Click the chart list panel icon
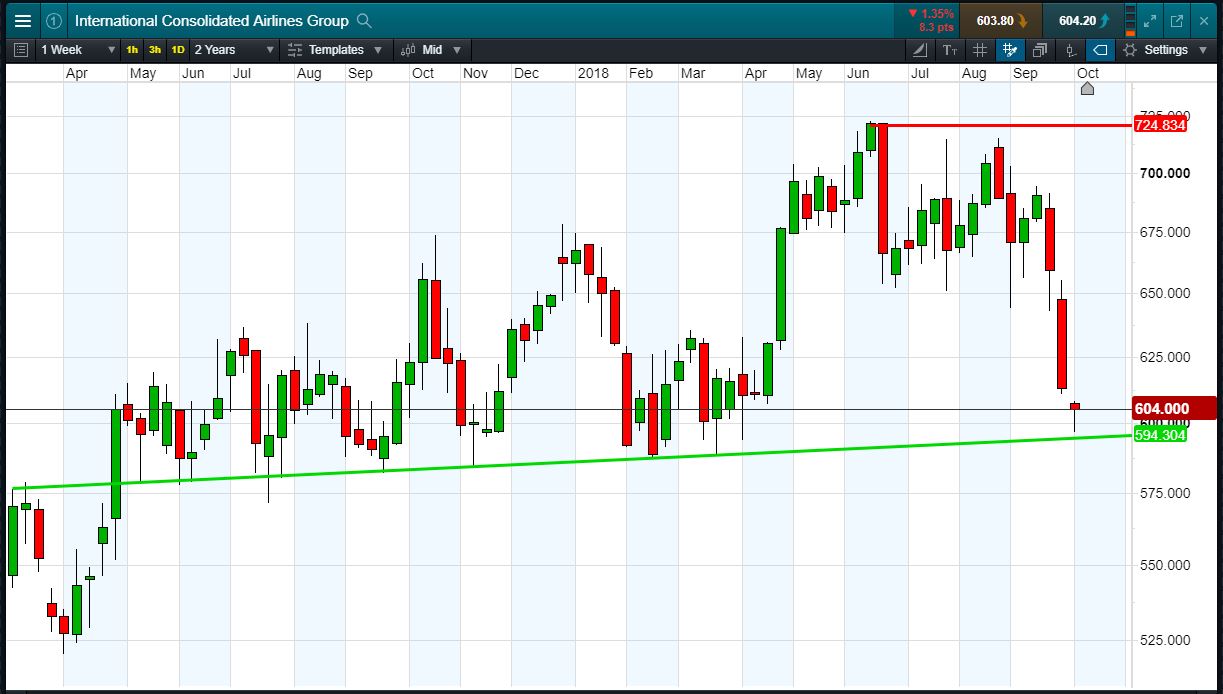The width and height of the screenshot is (1223, 694). (22, 50)
